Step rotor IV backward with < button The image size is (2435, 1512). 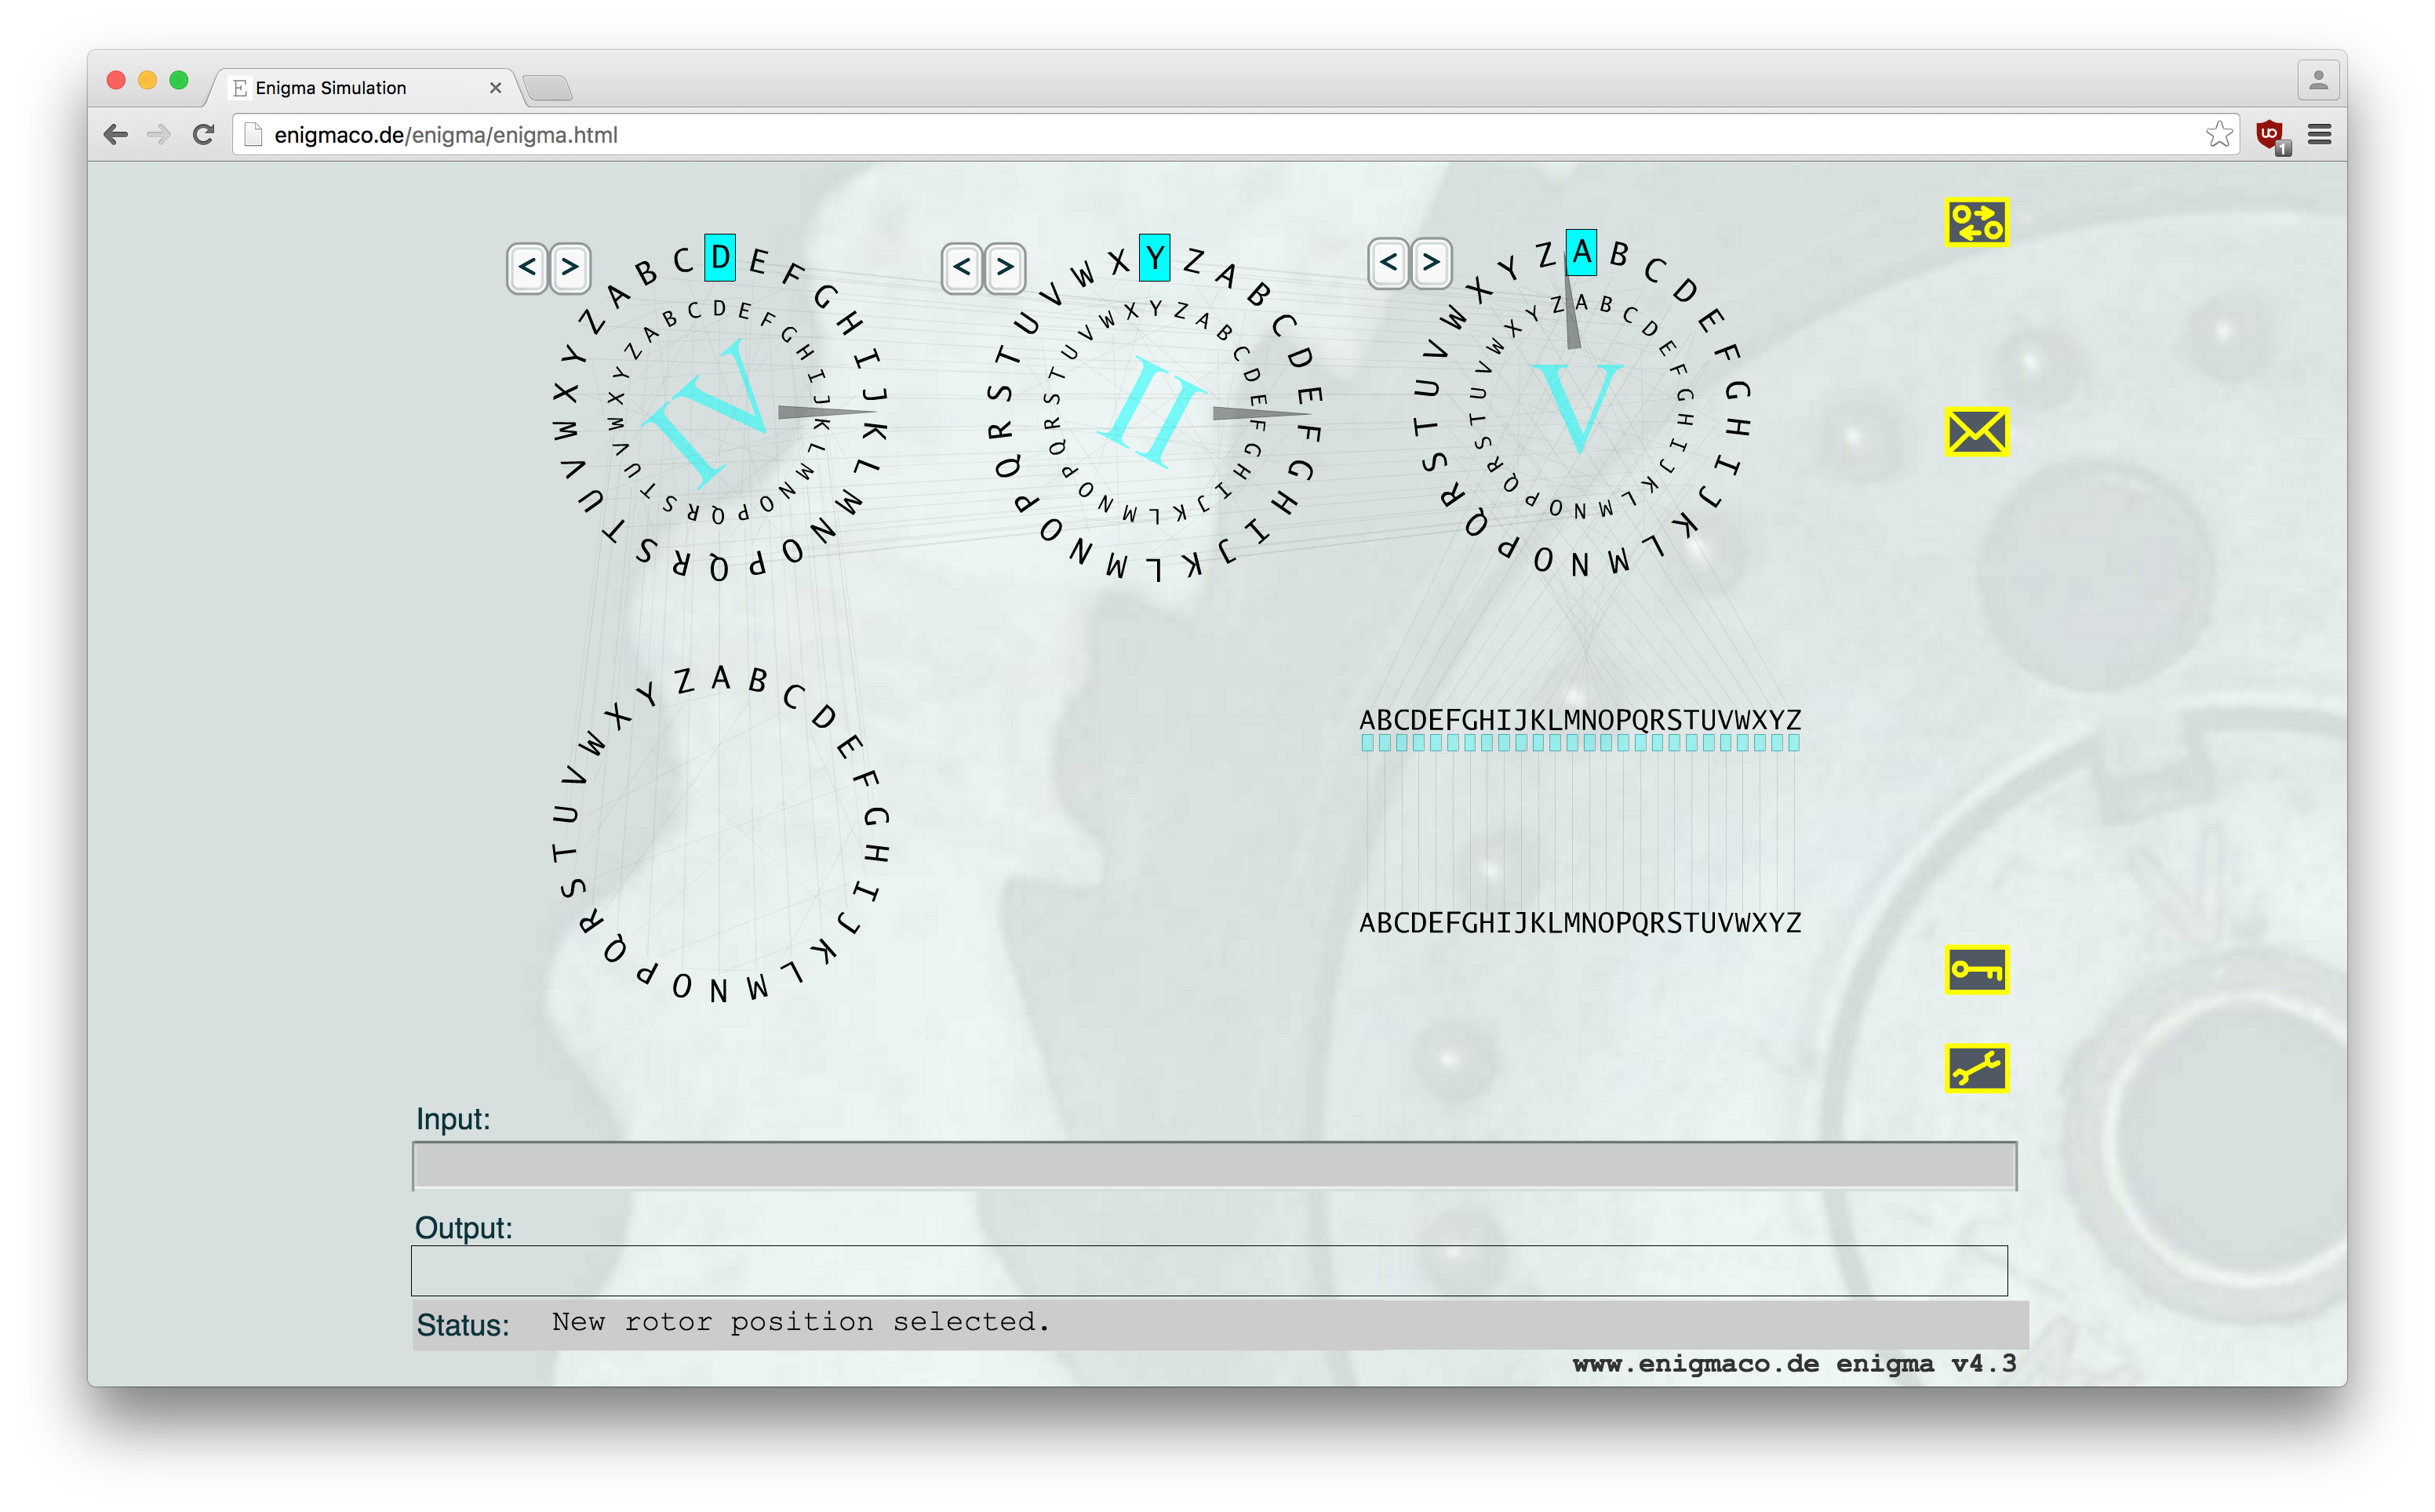pyautogui.click(x=527, y=268)
